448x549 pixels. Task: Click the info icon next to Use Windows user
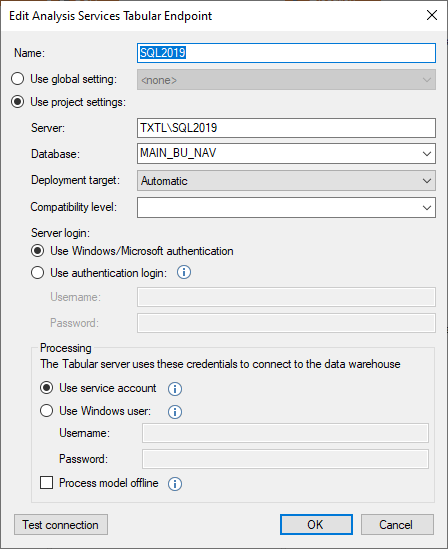[175, 412]
